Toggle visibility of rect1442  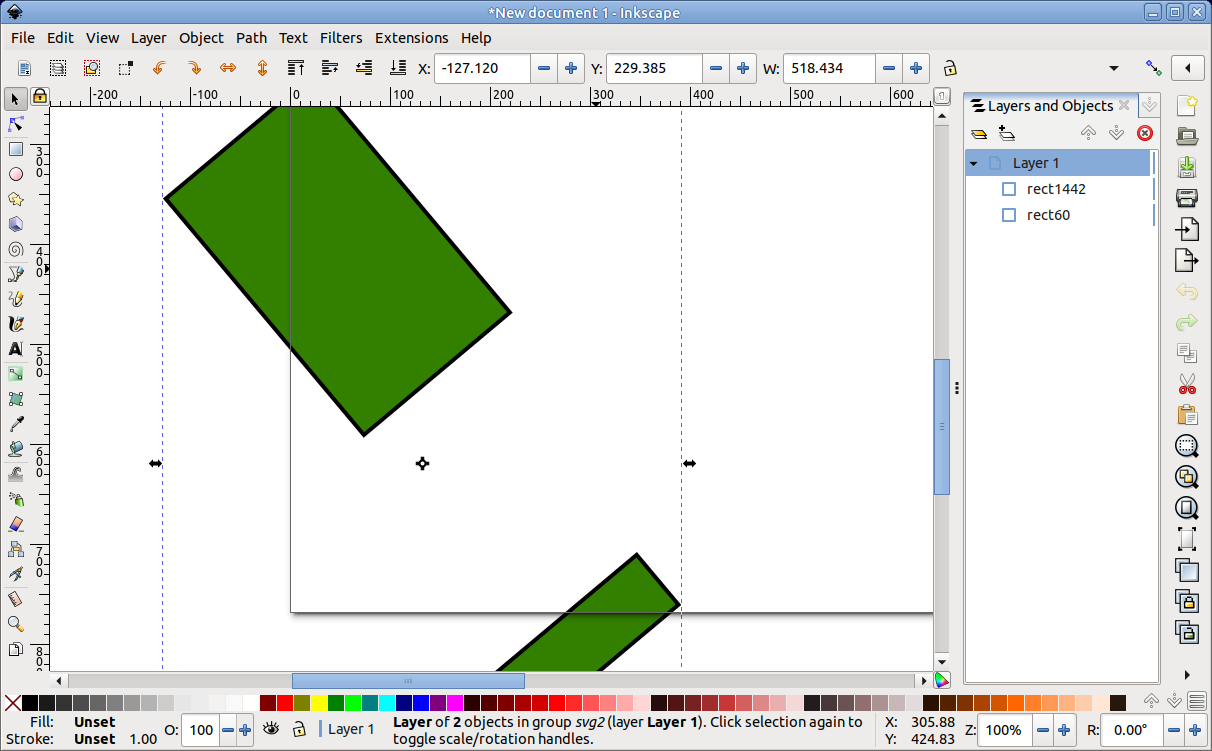(x=1008, y=188)
